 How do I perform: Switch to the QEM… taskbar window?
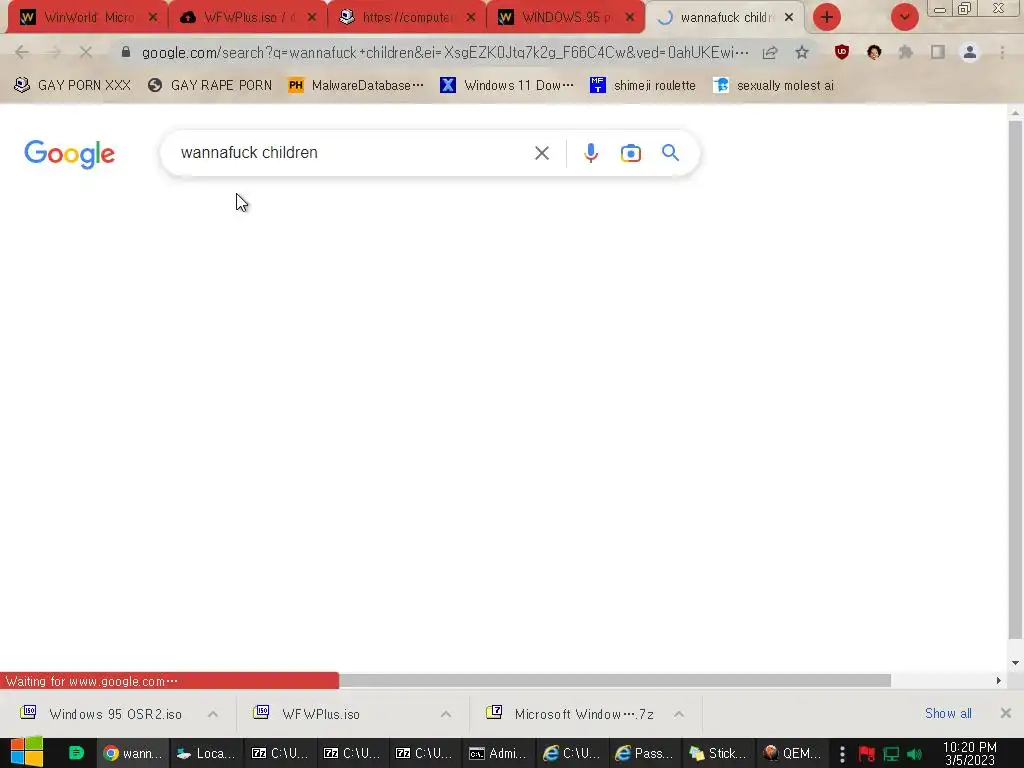[x=790, y=753]
